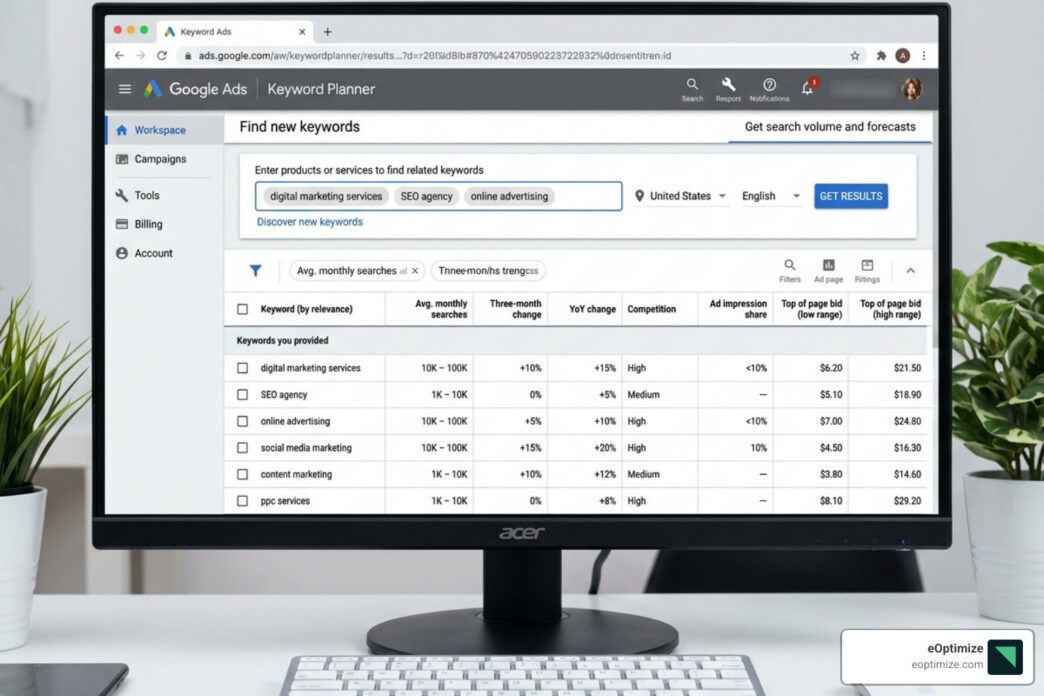The image size is (1044, 696).
Task: Go forward with the browser forward arrow
Action: coord(140,56)
